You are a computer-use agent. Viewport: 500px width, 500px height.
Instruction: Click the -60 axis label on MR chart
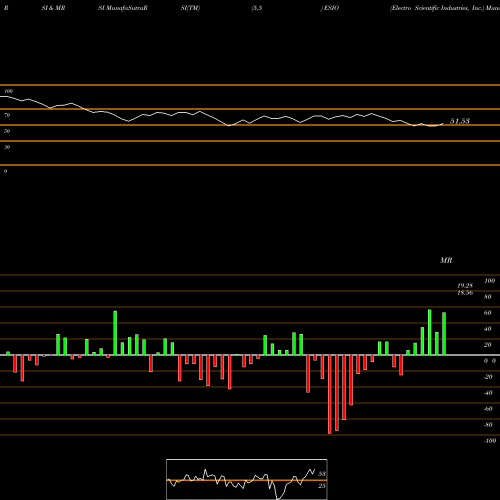tap(487, 409)
